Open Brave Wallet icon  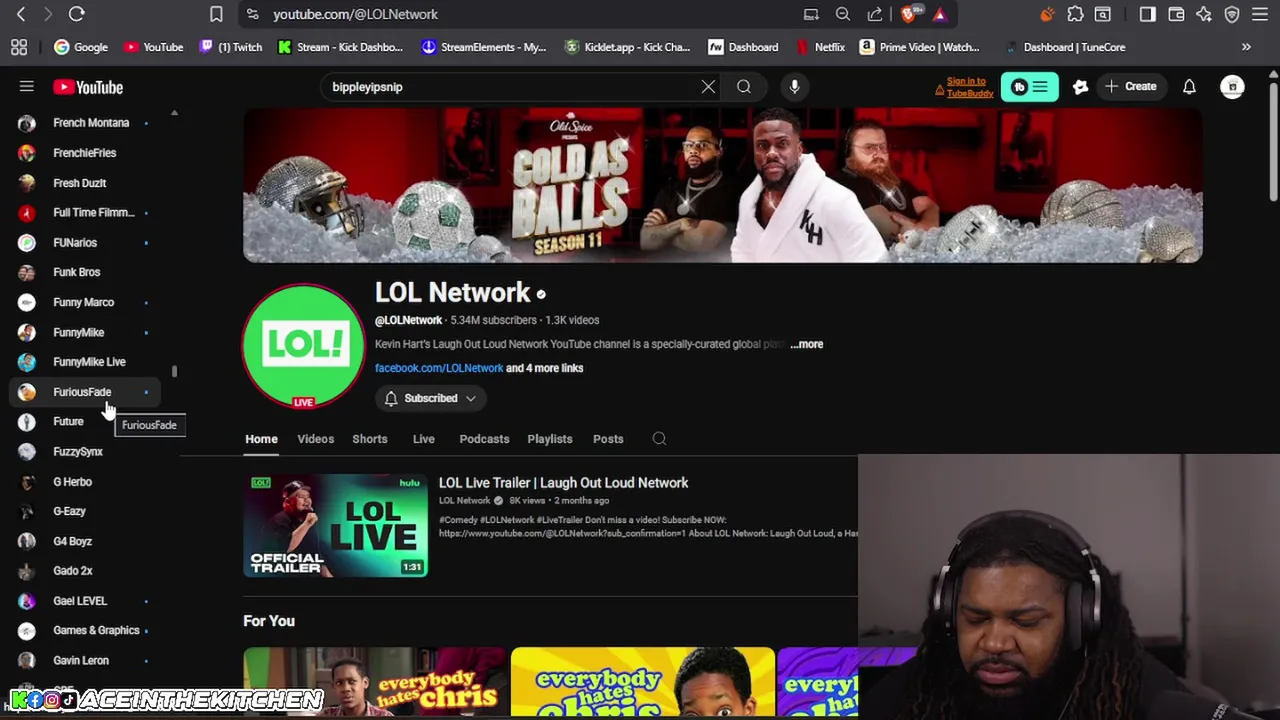(x=1176, y=14)
